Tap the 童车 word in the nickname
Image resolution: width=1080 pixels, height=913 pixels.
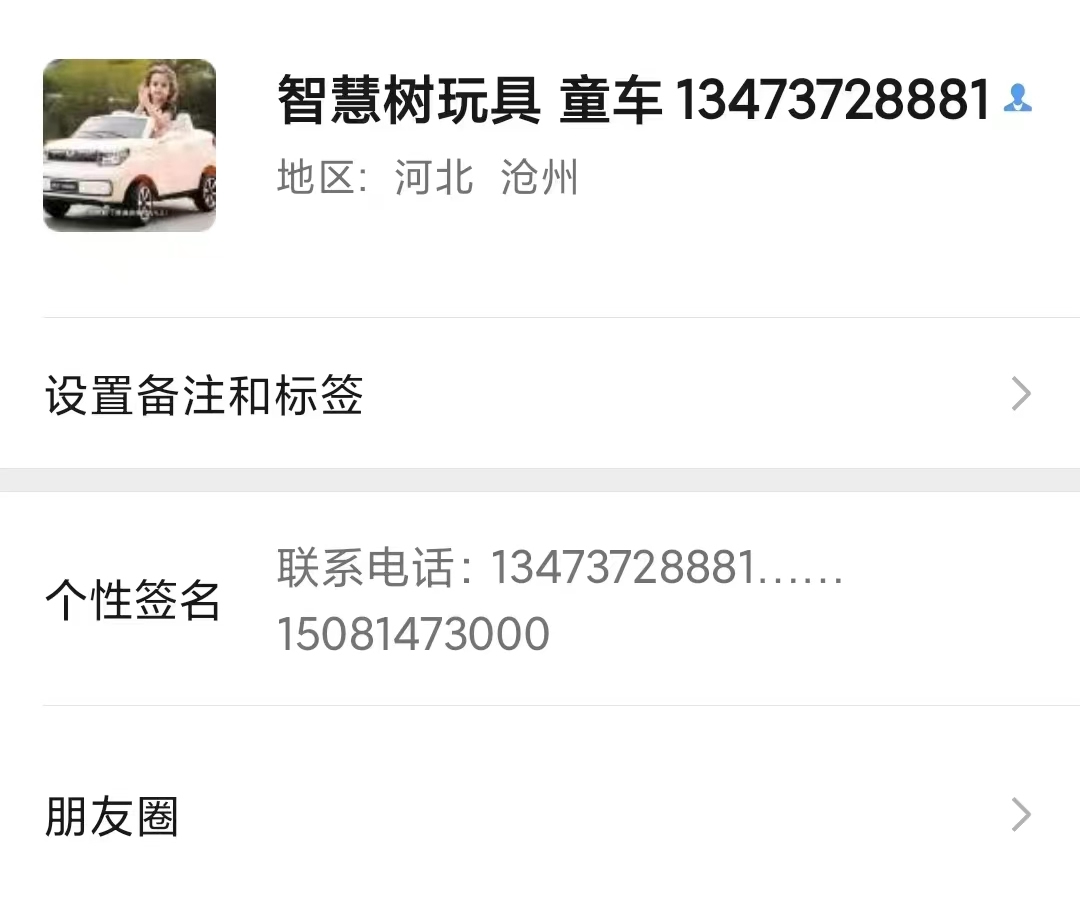pos(611,100)
